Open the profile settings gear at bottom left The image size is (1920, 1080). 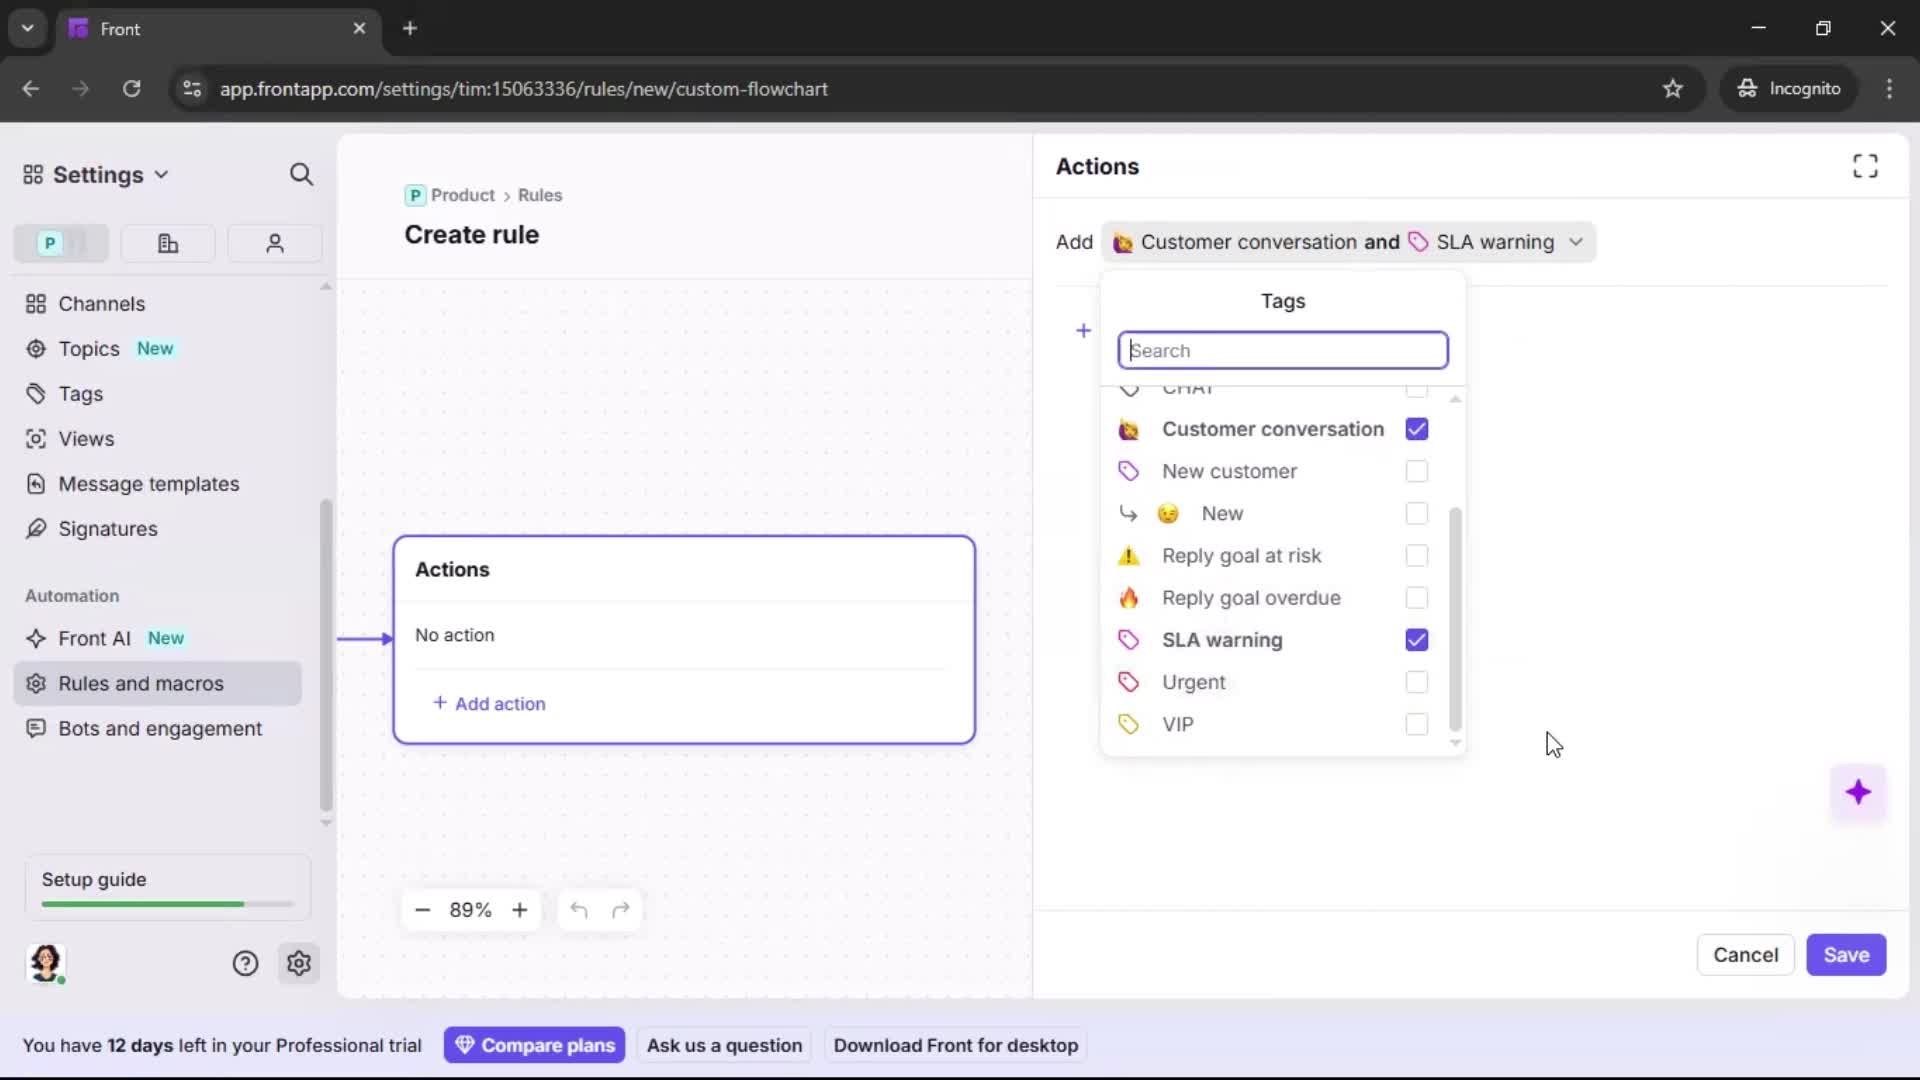(x=299, y=963)
